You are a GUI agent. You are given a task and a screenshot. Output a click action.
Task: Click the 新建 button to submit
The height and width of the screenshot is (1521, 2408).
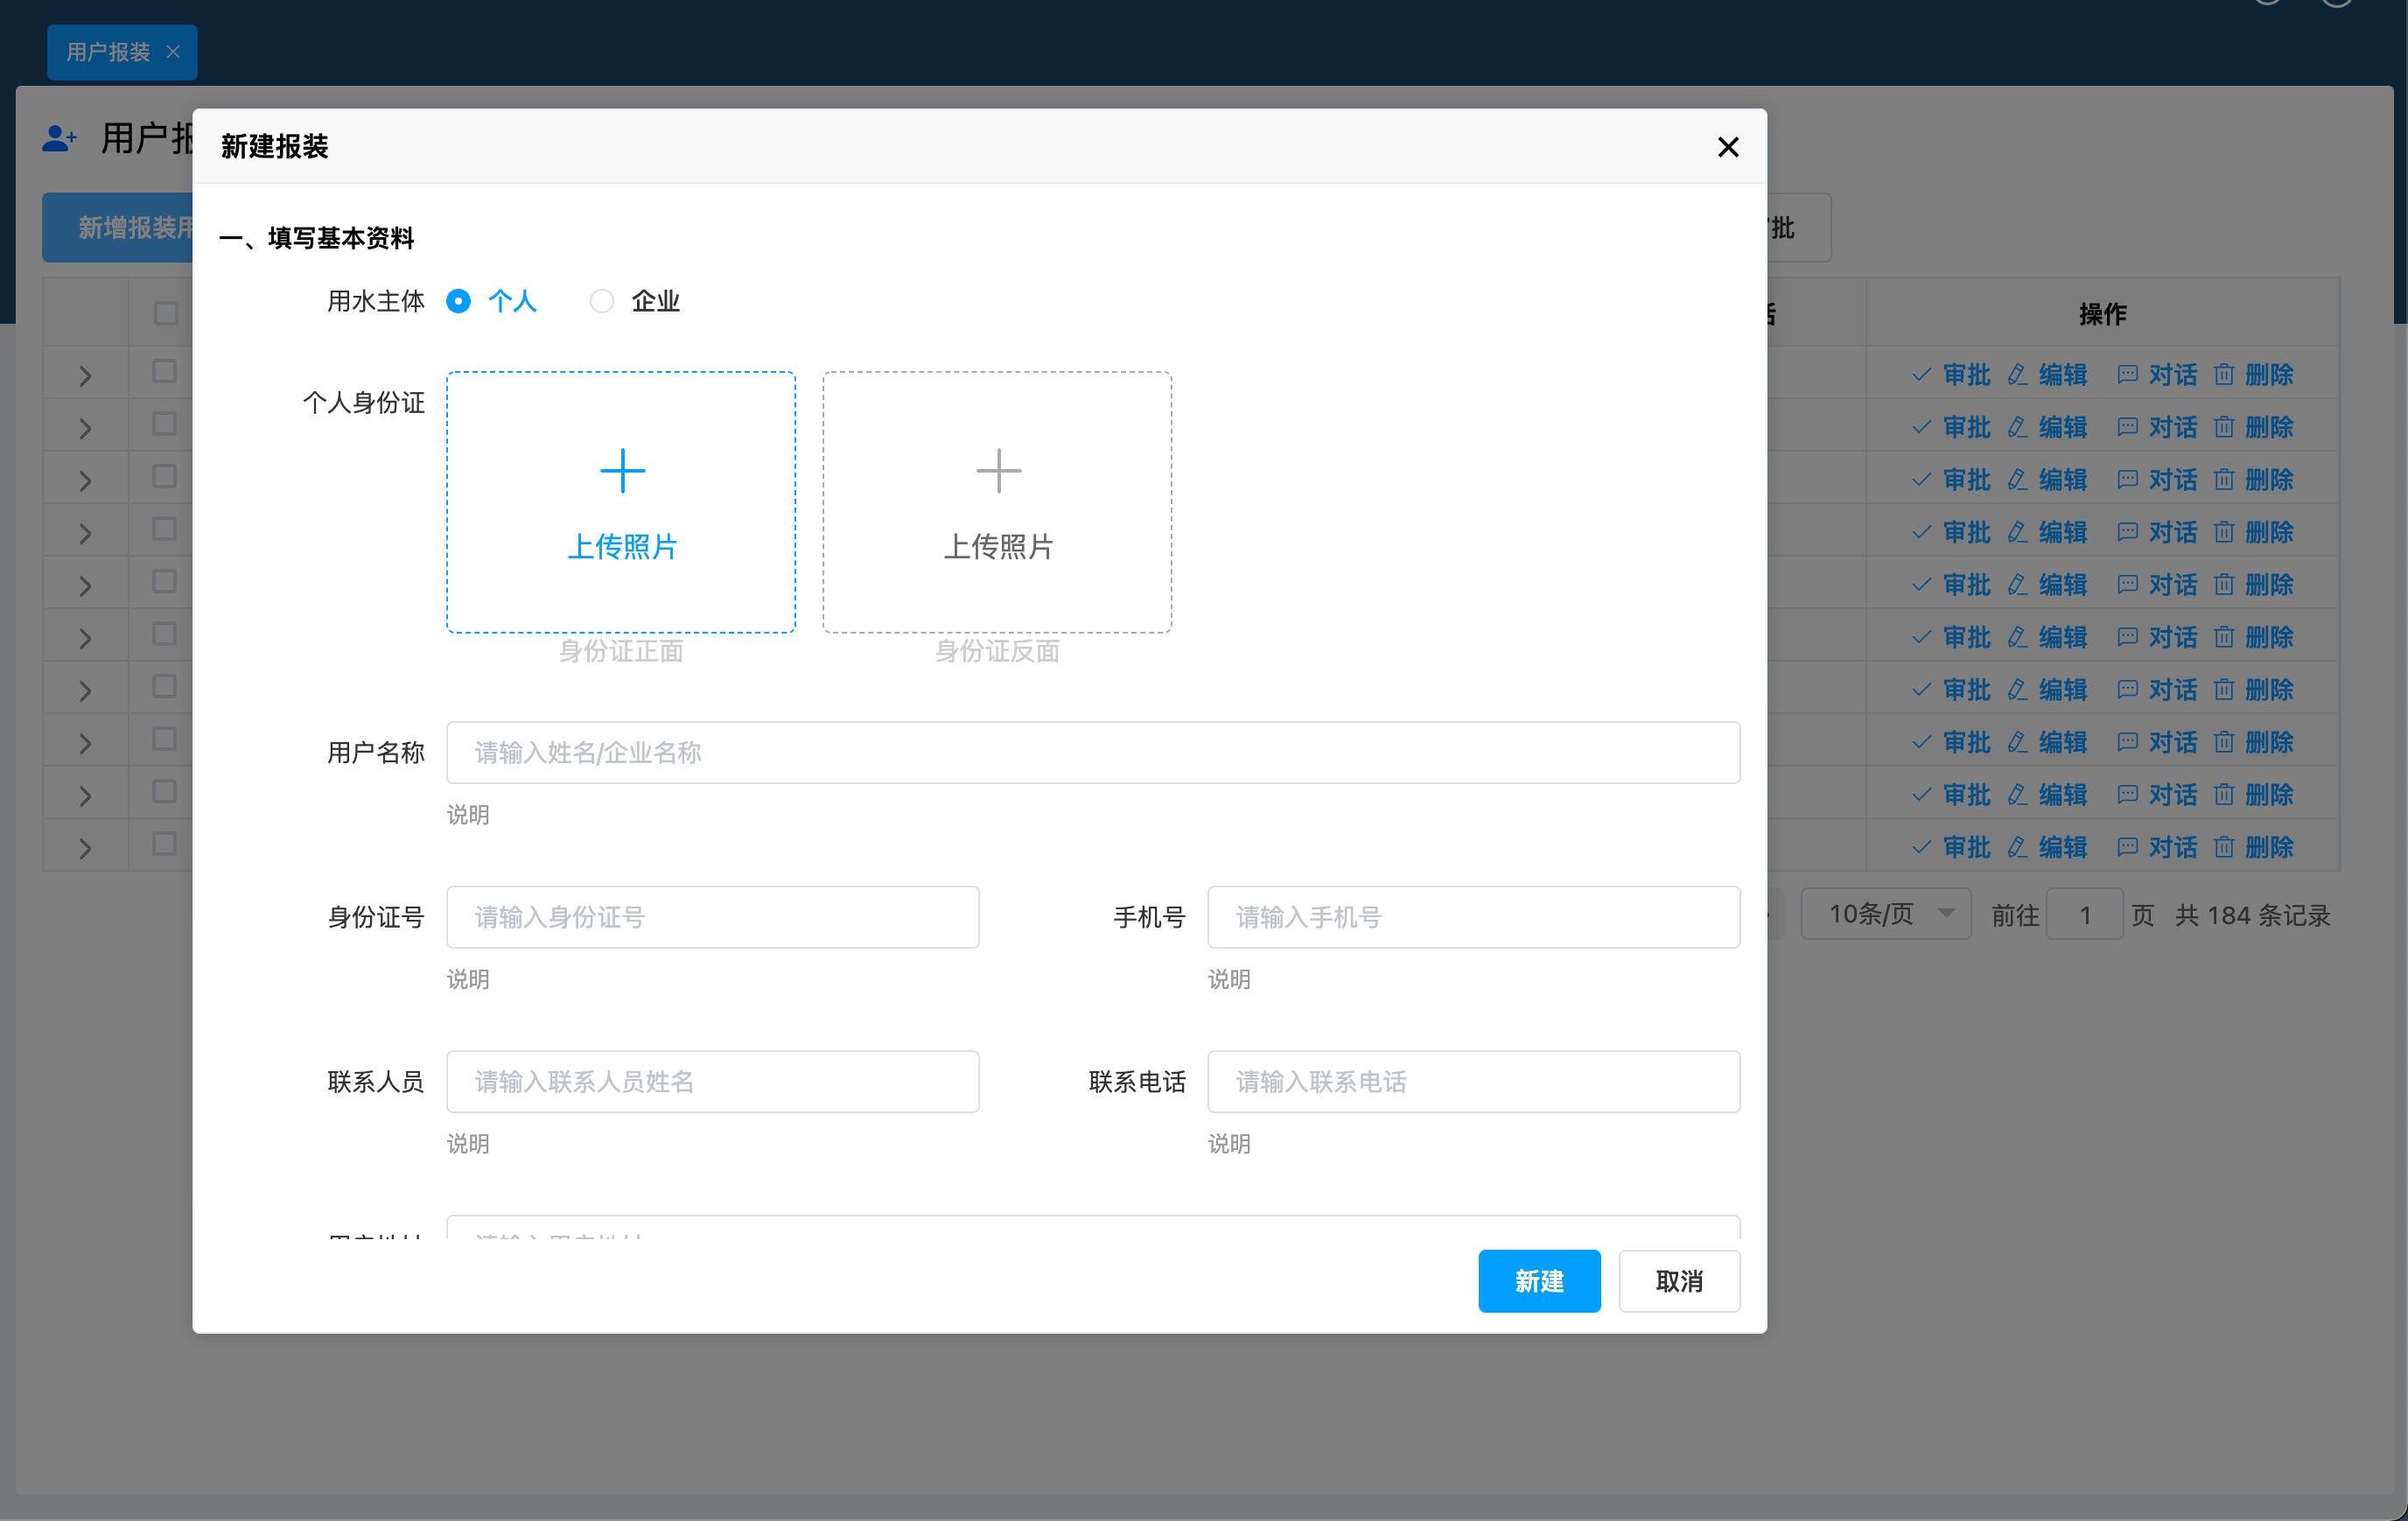1539,1281
